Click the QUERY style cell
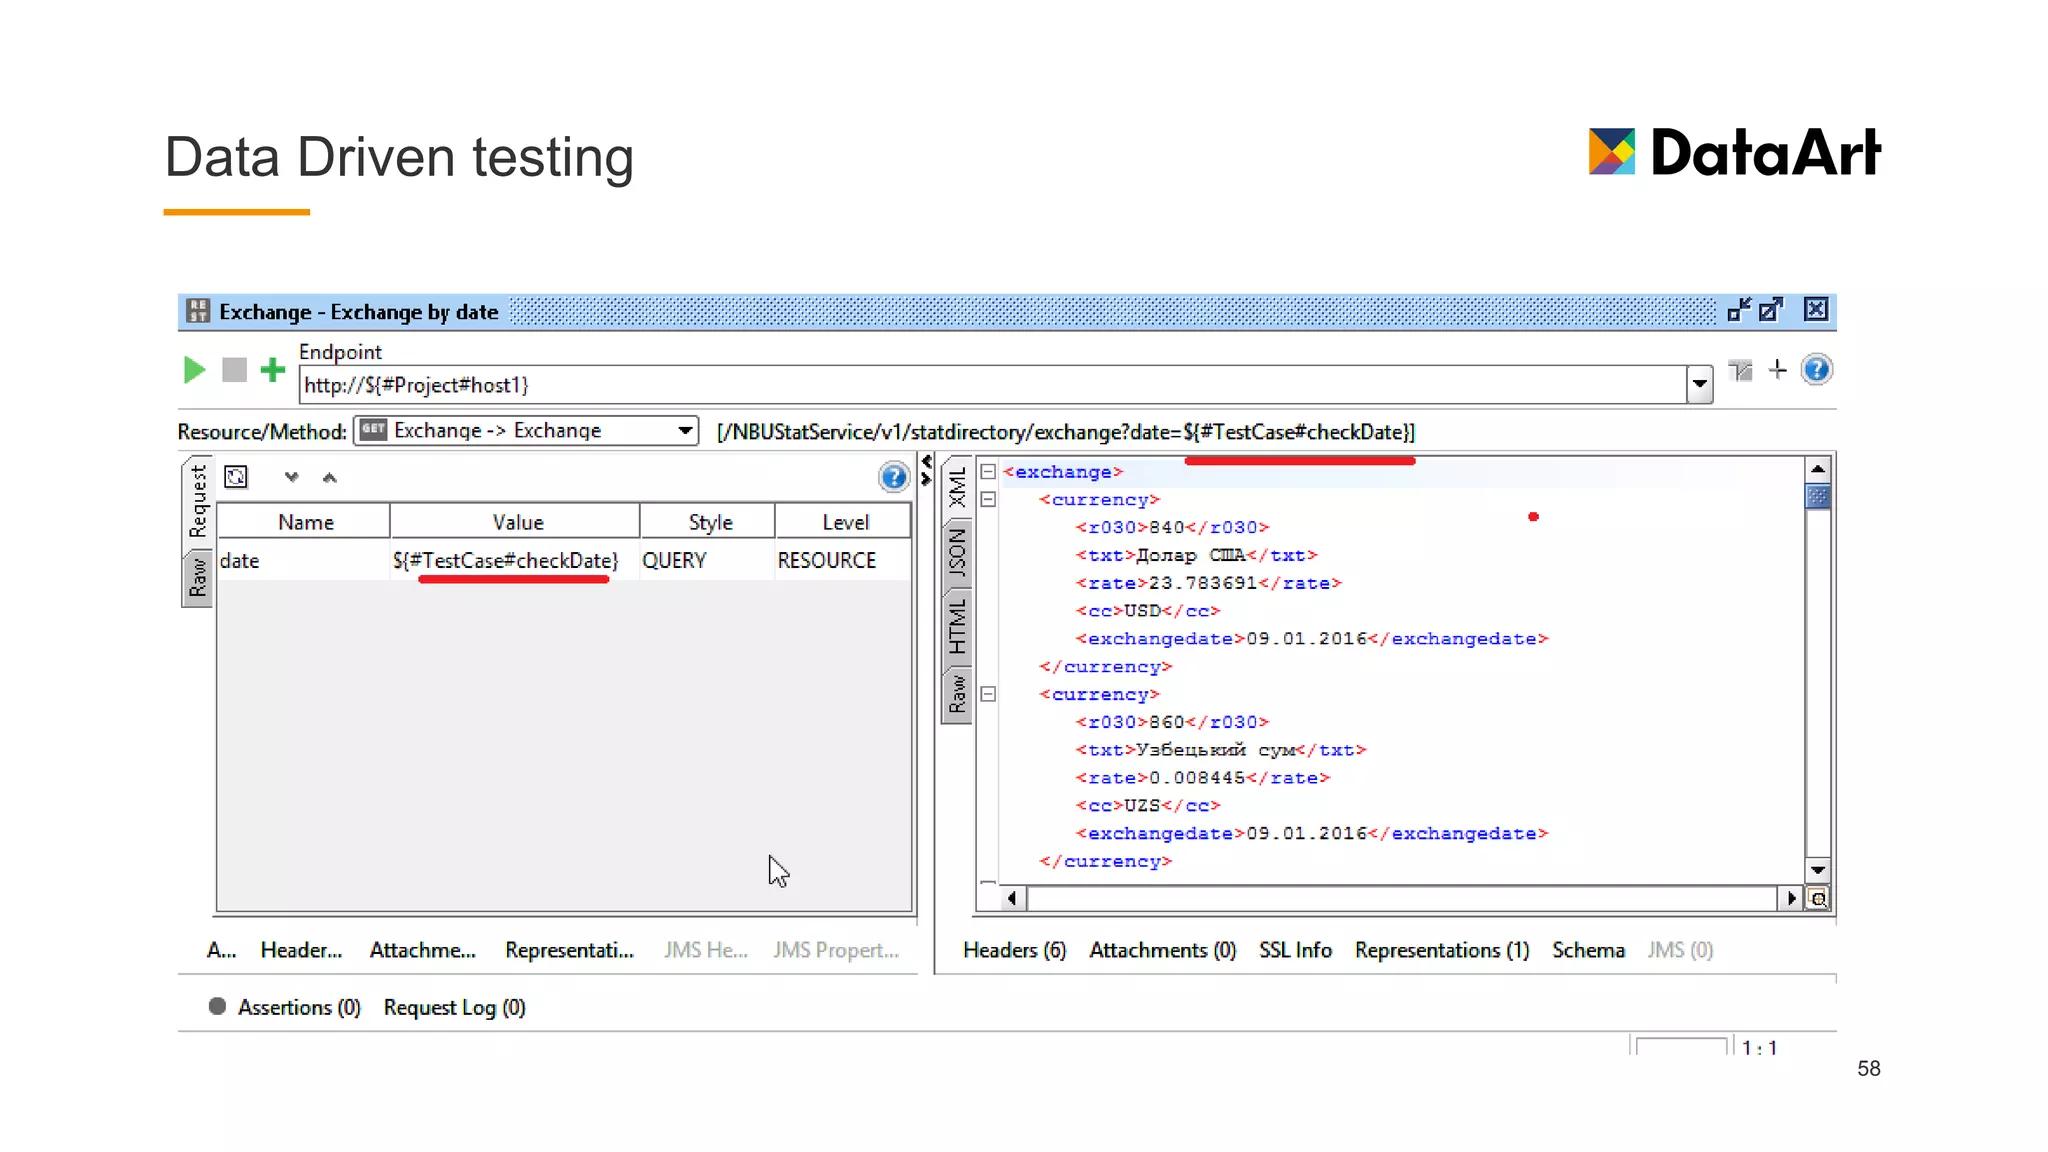 (707, 561)
